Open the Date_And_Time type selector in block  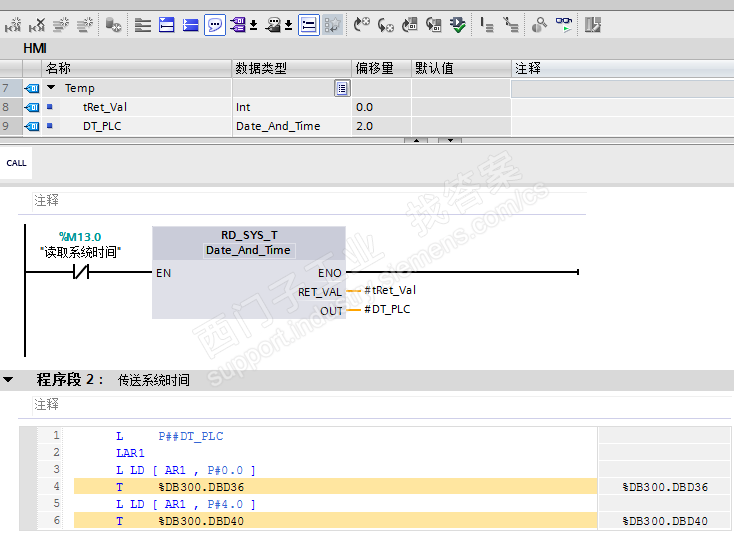click(x=249, y=250)
